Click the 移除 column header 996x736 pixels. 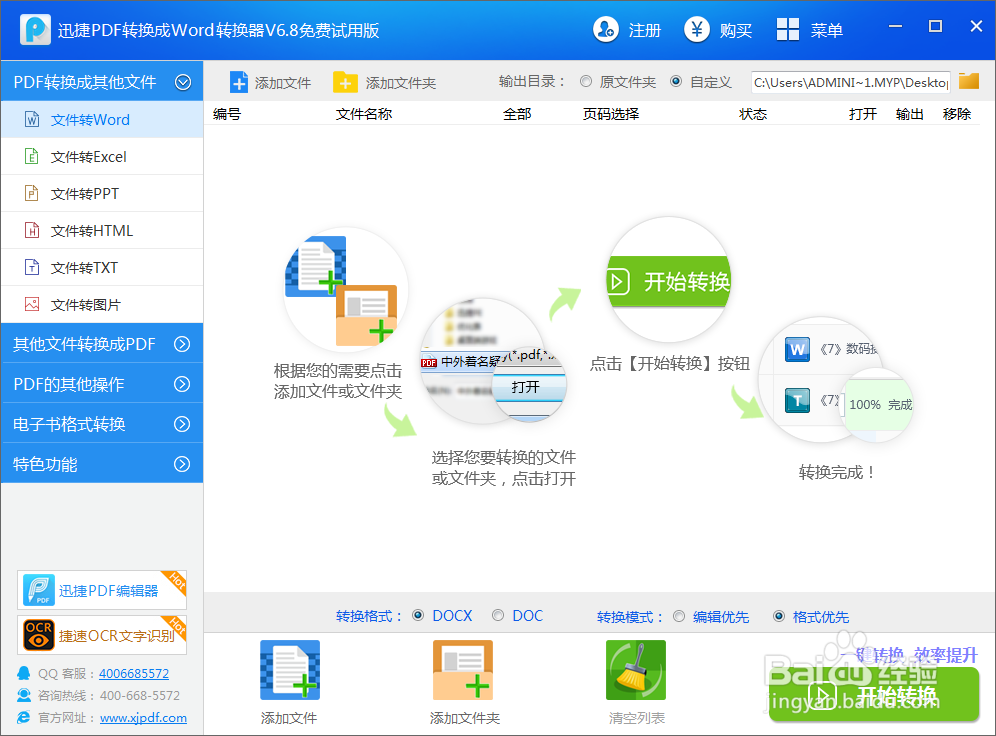click(957, 114)
